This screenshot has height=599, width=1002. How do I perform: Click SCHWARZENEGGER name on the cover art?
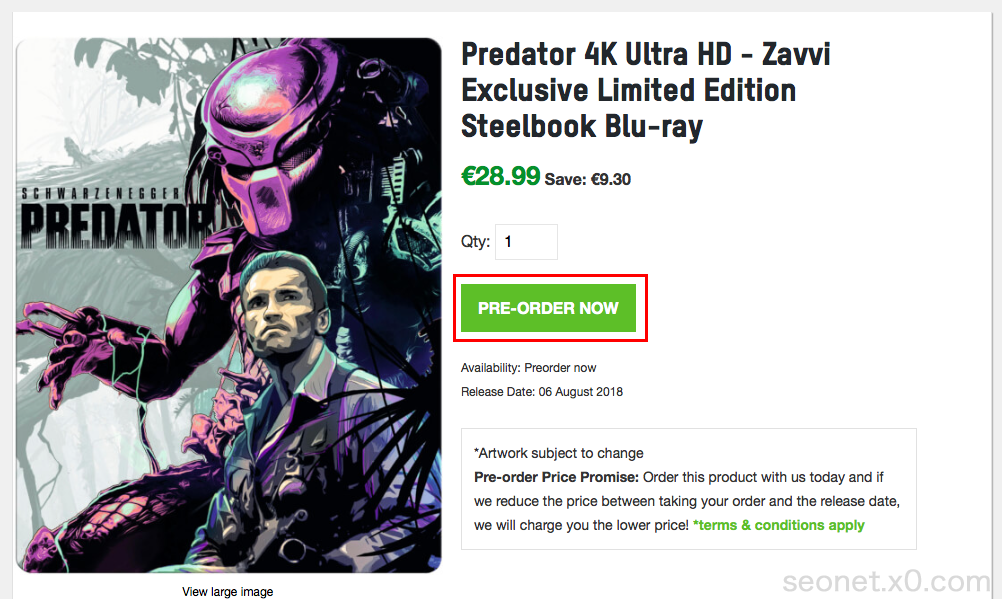coord(100,190)
